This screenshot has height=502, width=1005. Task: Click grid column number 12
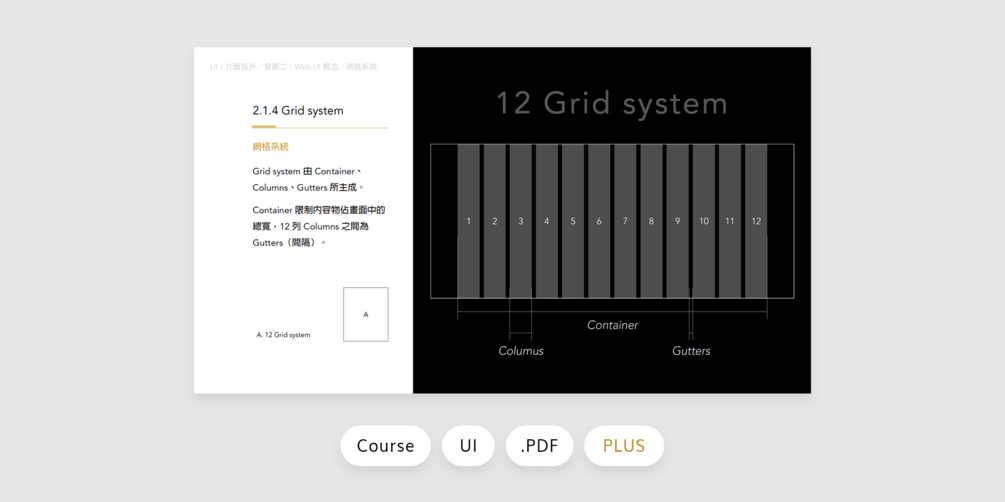pyautogui.click(x=756, y=221)
